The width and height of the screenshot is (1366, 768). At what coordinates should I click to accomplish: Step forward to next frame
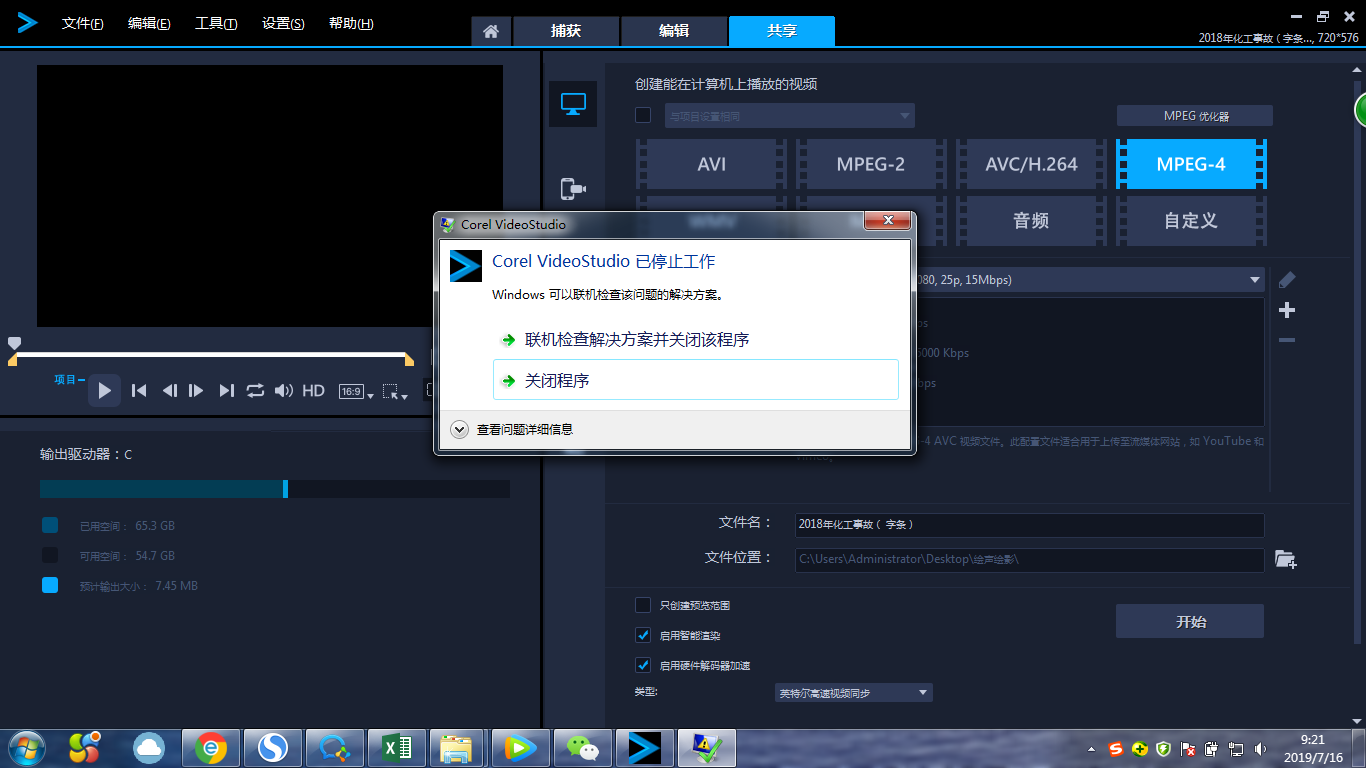[196, 391]
